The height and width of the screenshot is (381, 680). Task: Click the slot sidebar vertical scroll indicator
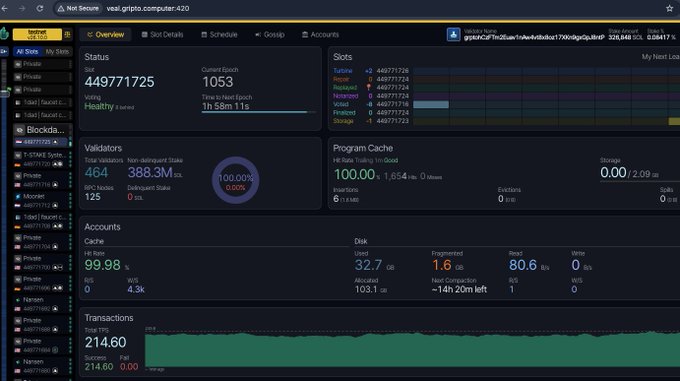coord(5,93)
